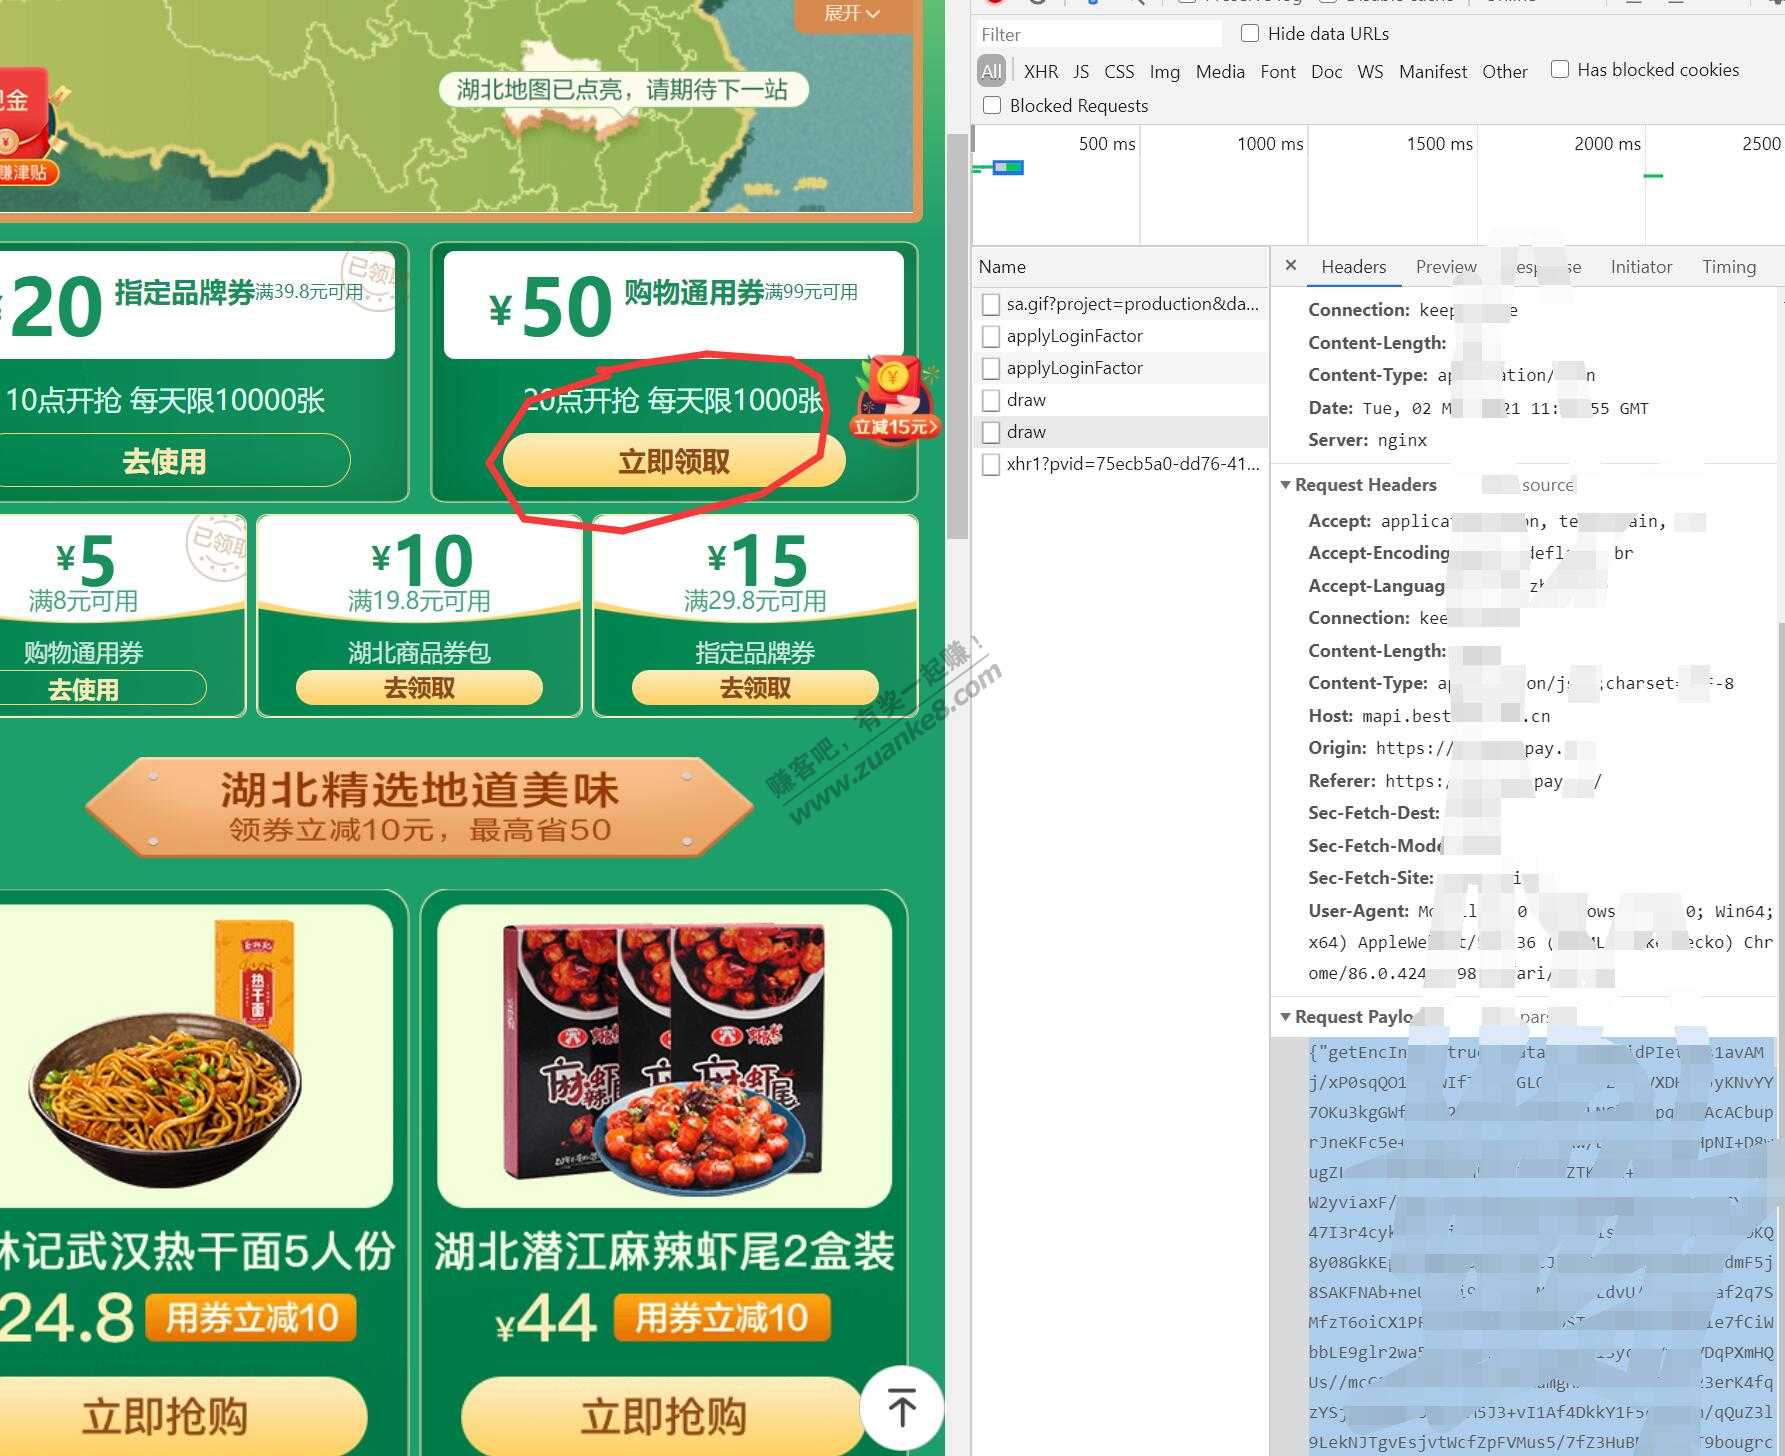Select the sa.gif?project=production request
1785x1456 pixels.
(1121, 304)
